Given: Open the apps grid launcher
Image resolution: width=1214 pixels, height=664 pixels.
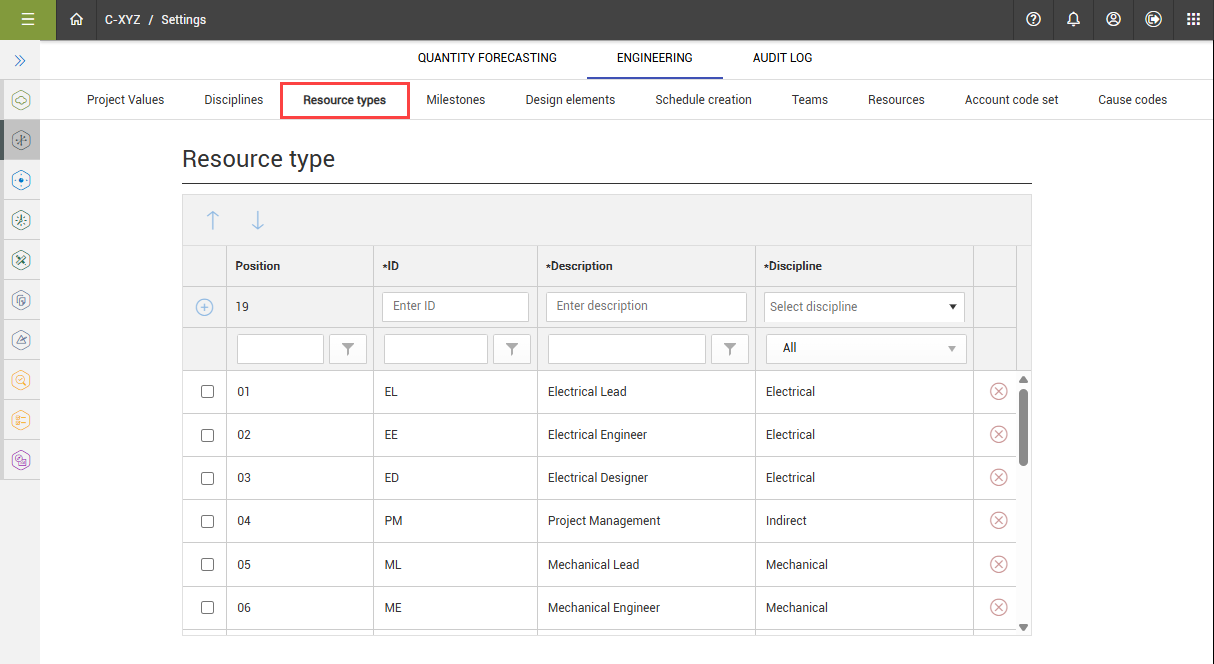Looking at the screenshot, I should (x=1193, y=19).
